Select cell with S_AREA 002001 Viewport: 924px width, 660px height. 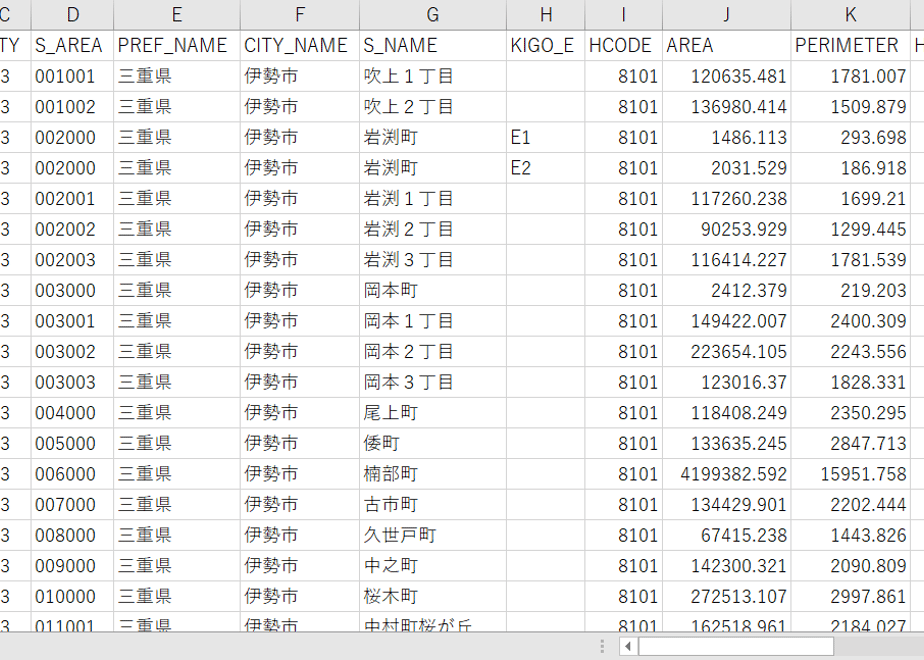(x=72, y=199)
